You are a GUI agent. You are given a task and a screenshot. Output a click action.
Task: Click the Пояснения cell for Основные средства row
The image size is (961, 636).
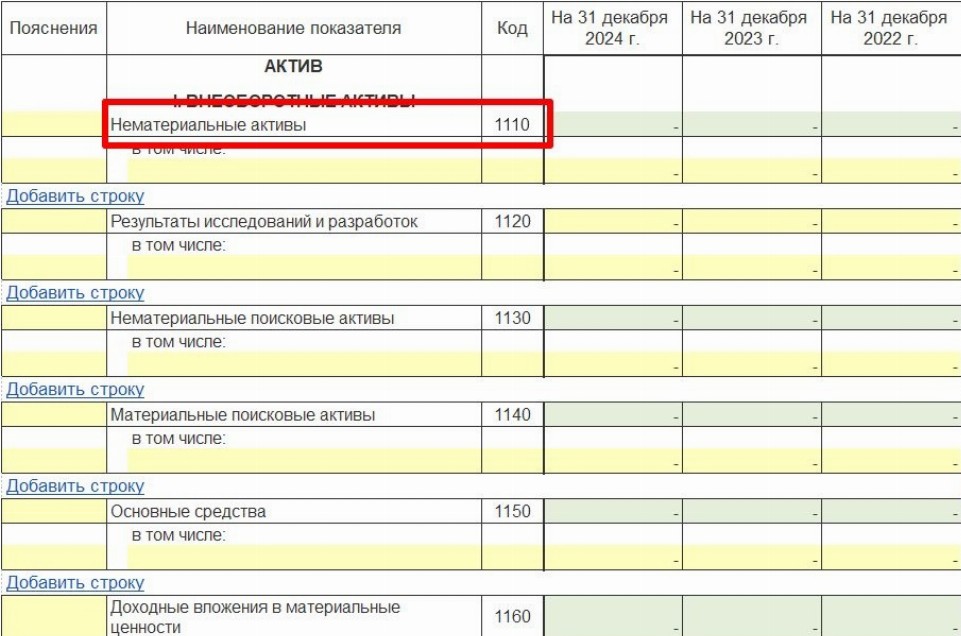(53, 512)
